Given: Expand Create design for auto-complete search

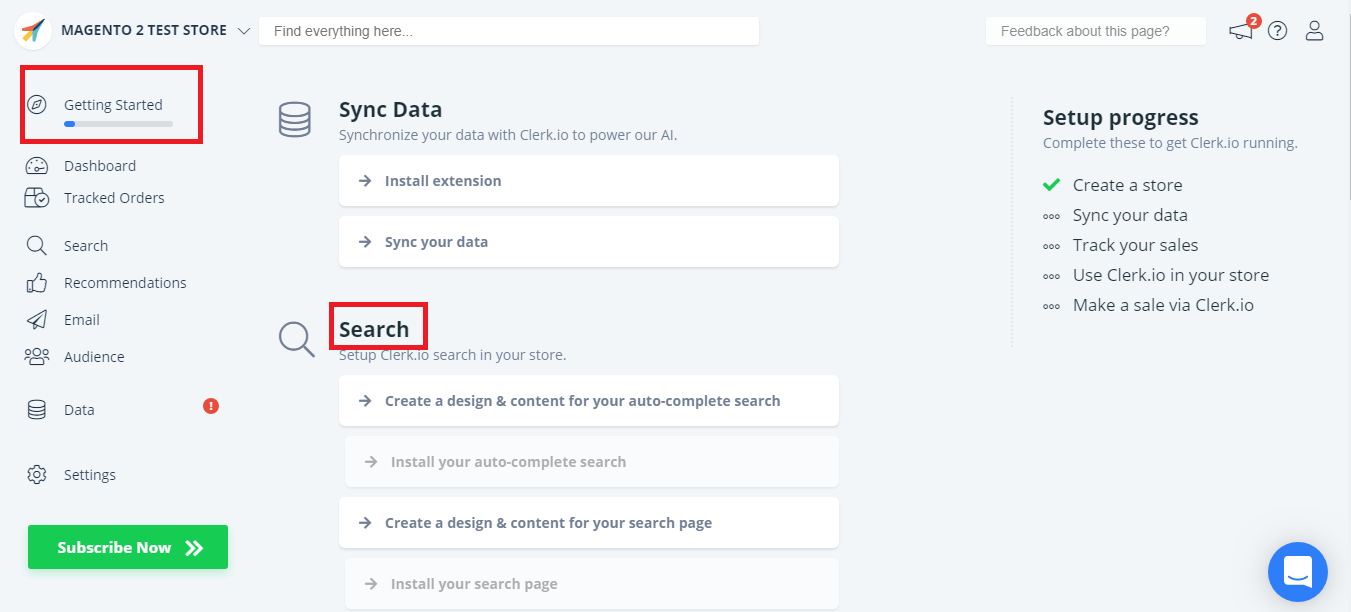Looking at the screenshot, I should [588, 401].
